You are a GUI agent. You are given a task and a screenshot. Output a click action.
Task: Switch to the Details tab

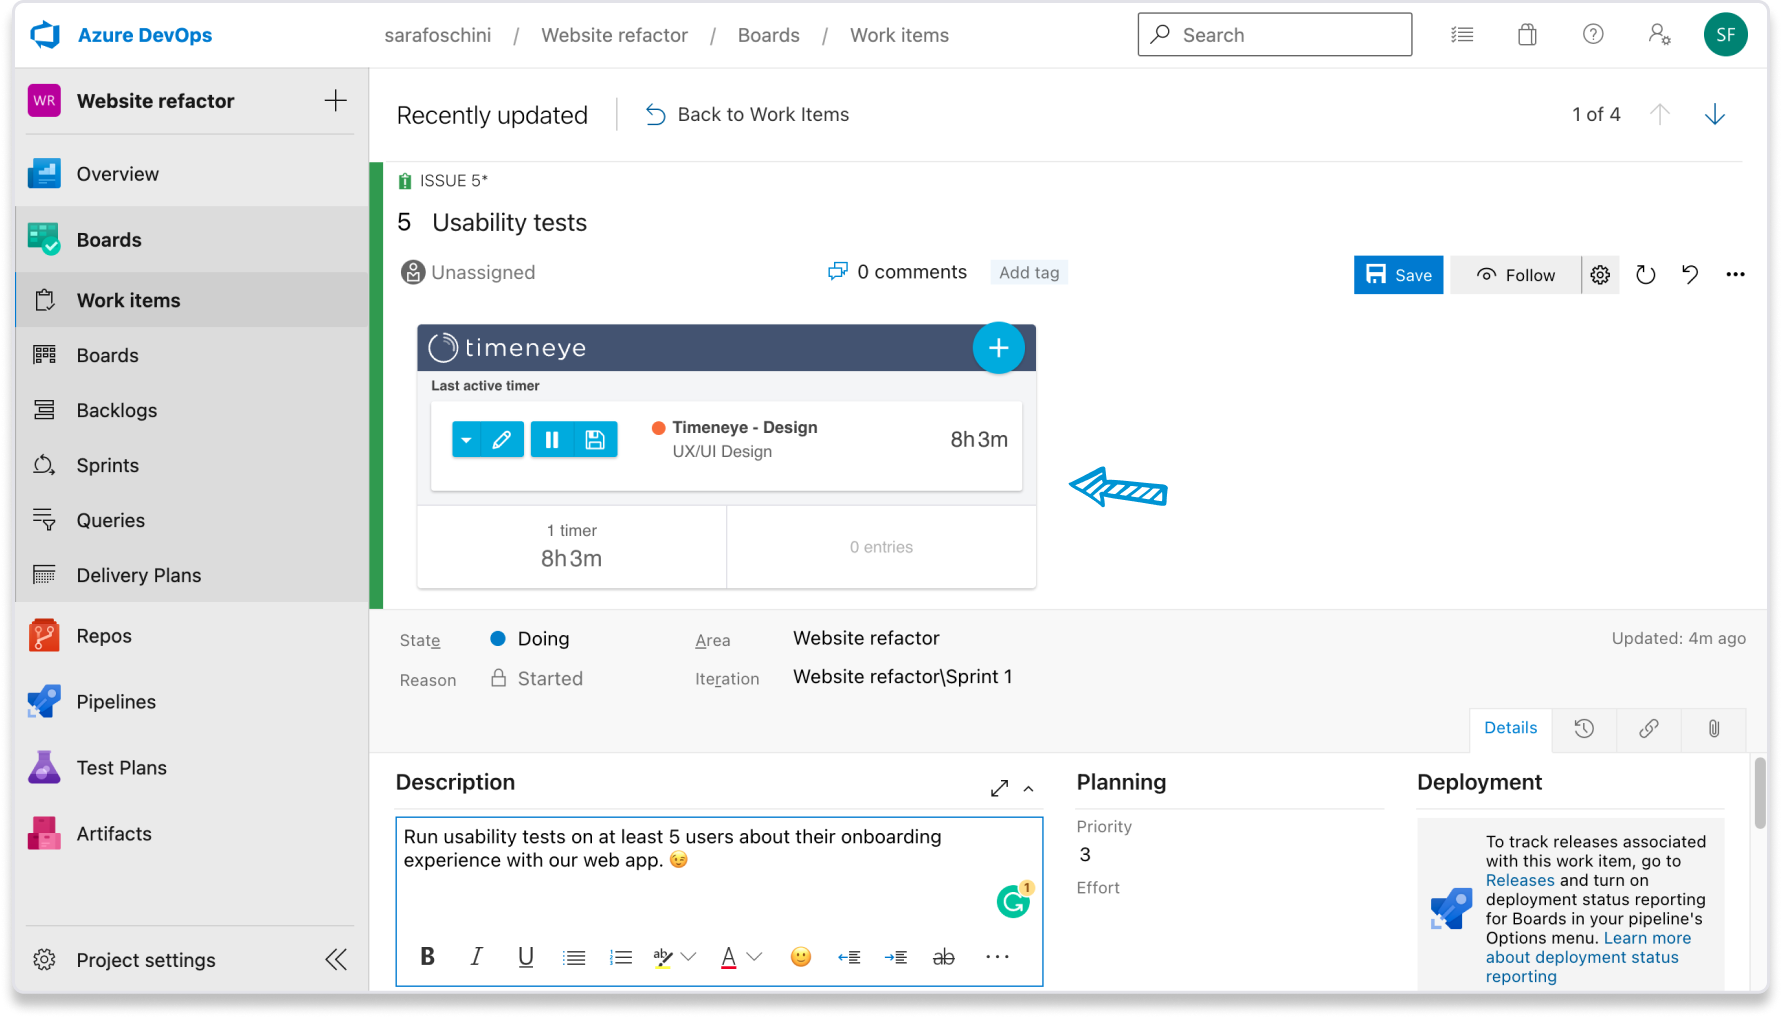[1510, 728]
